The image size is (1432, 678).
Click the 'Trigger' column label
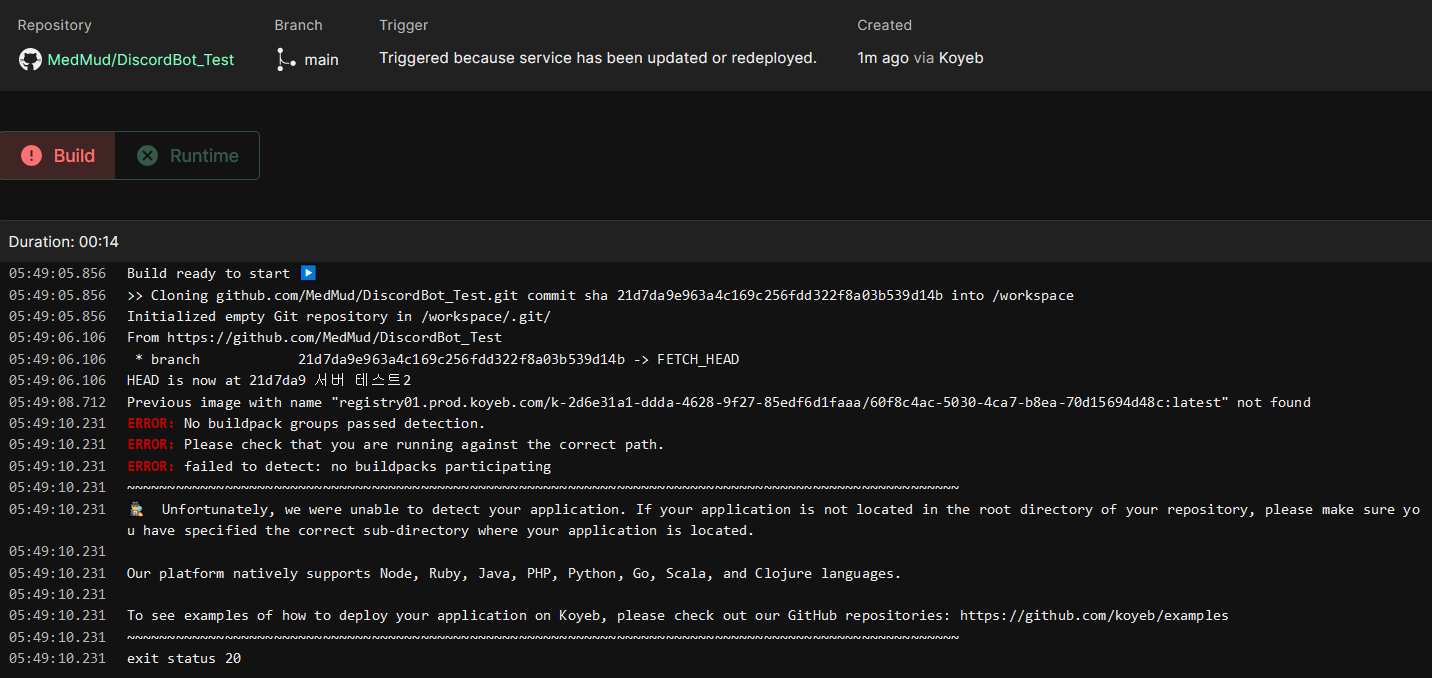pyautogui.click(x=403, y=25)
